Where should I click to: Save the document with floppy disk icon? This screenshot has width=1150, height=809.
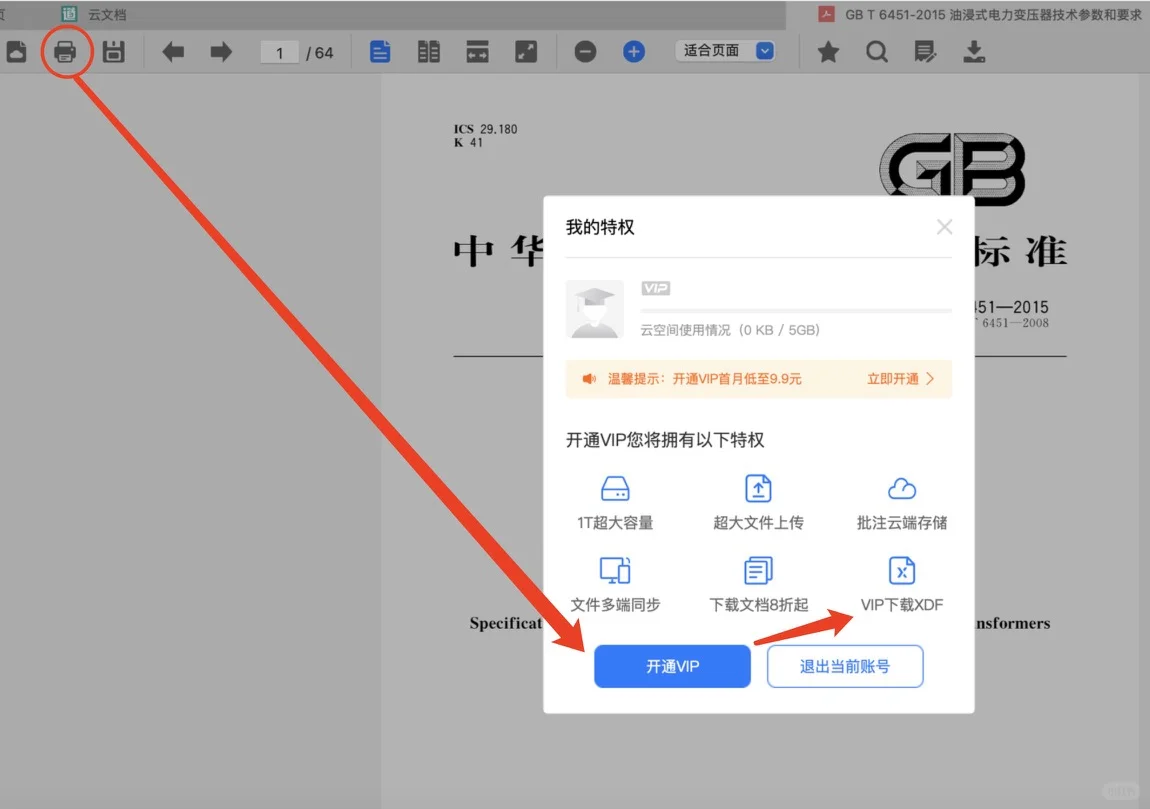(114, 52)
